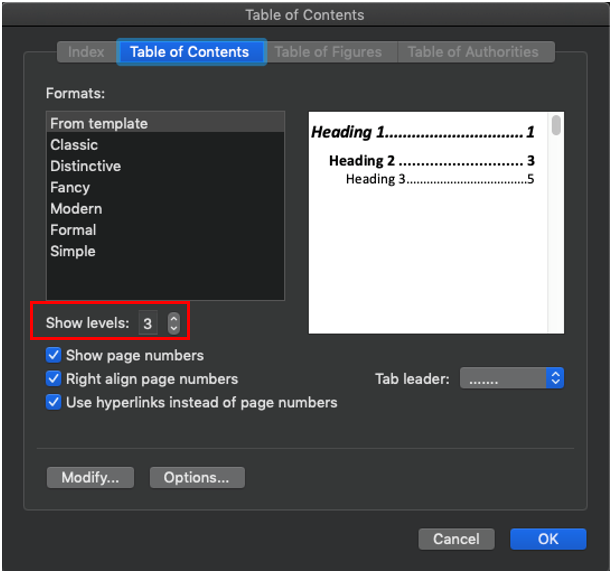
Task: Open the Tab leader dropdown
Action: [x=512, y=379]
